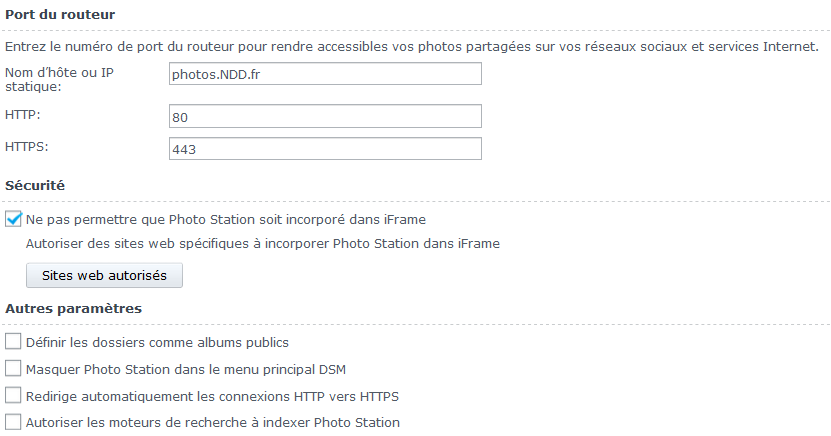This screenshot has height=436, width=831.
Task: Enable the Masquer Photo Station checkbox
Action: click(14, 369)
